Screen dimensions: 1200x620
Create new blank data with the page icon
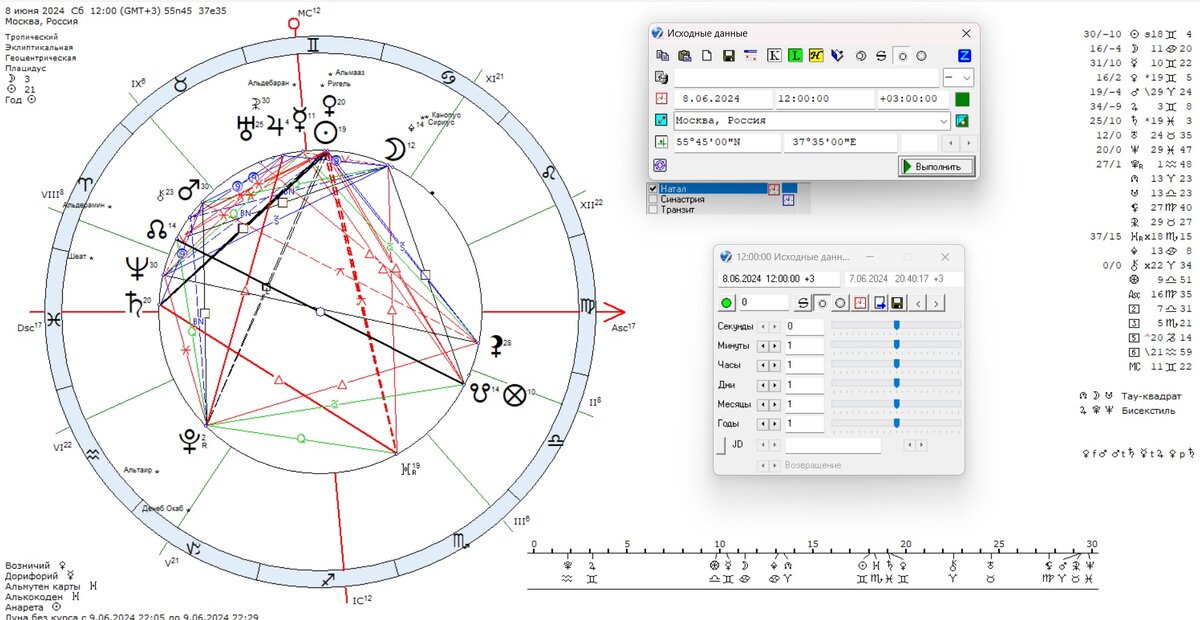[x=706, y=56]
